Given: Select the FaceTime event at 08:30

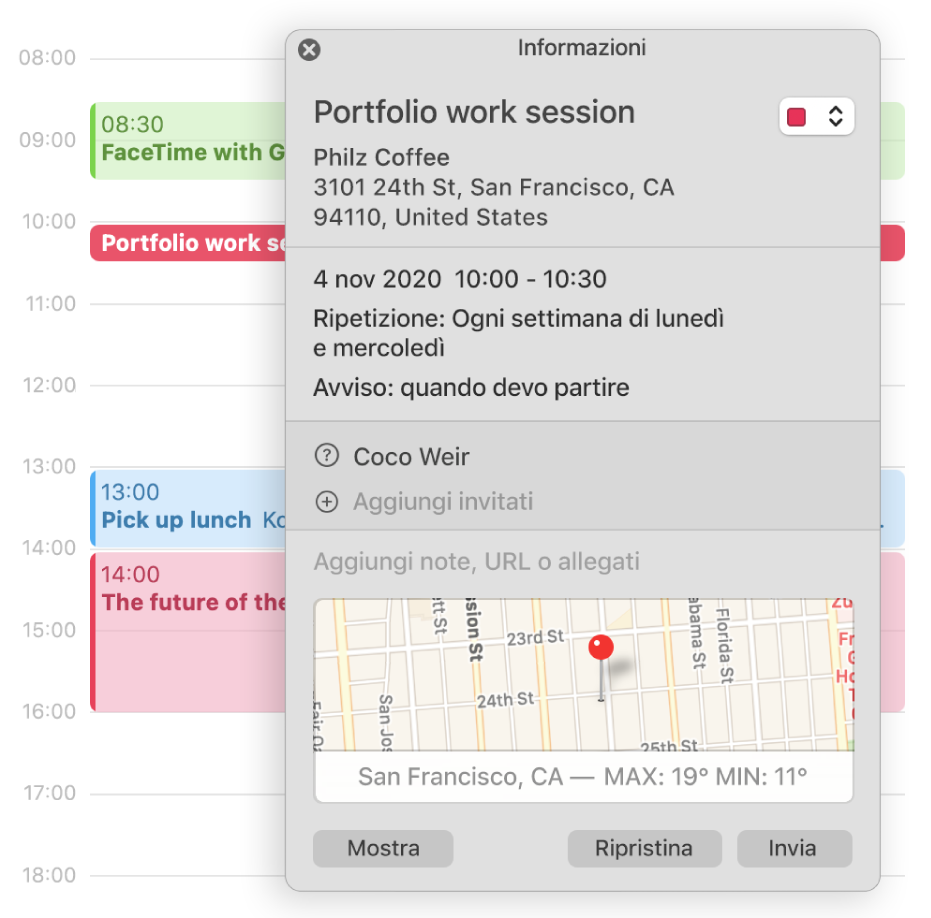Looking at the screenshot, I should pos(190,140).
